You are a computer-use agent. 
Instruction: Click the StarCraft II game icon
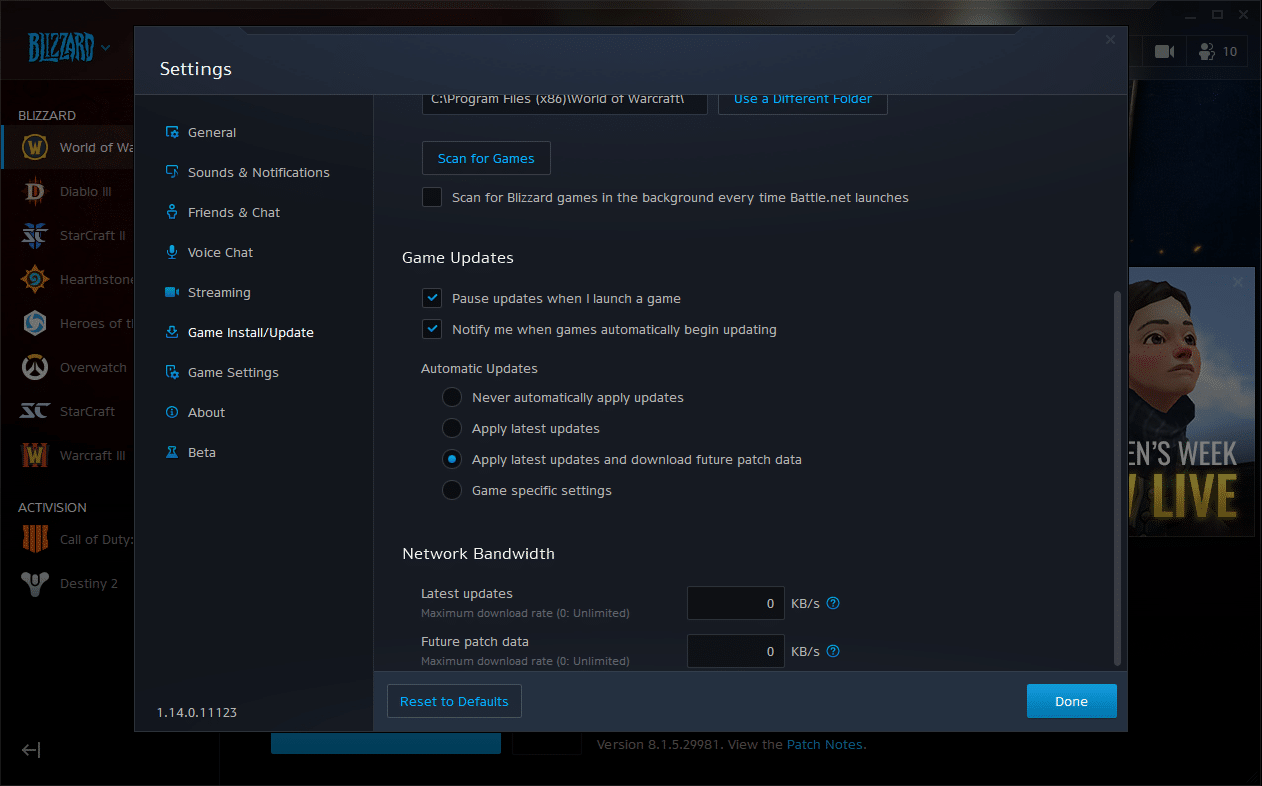[x=35, y=235]
